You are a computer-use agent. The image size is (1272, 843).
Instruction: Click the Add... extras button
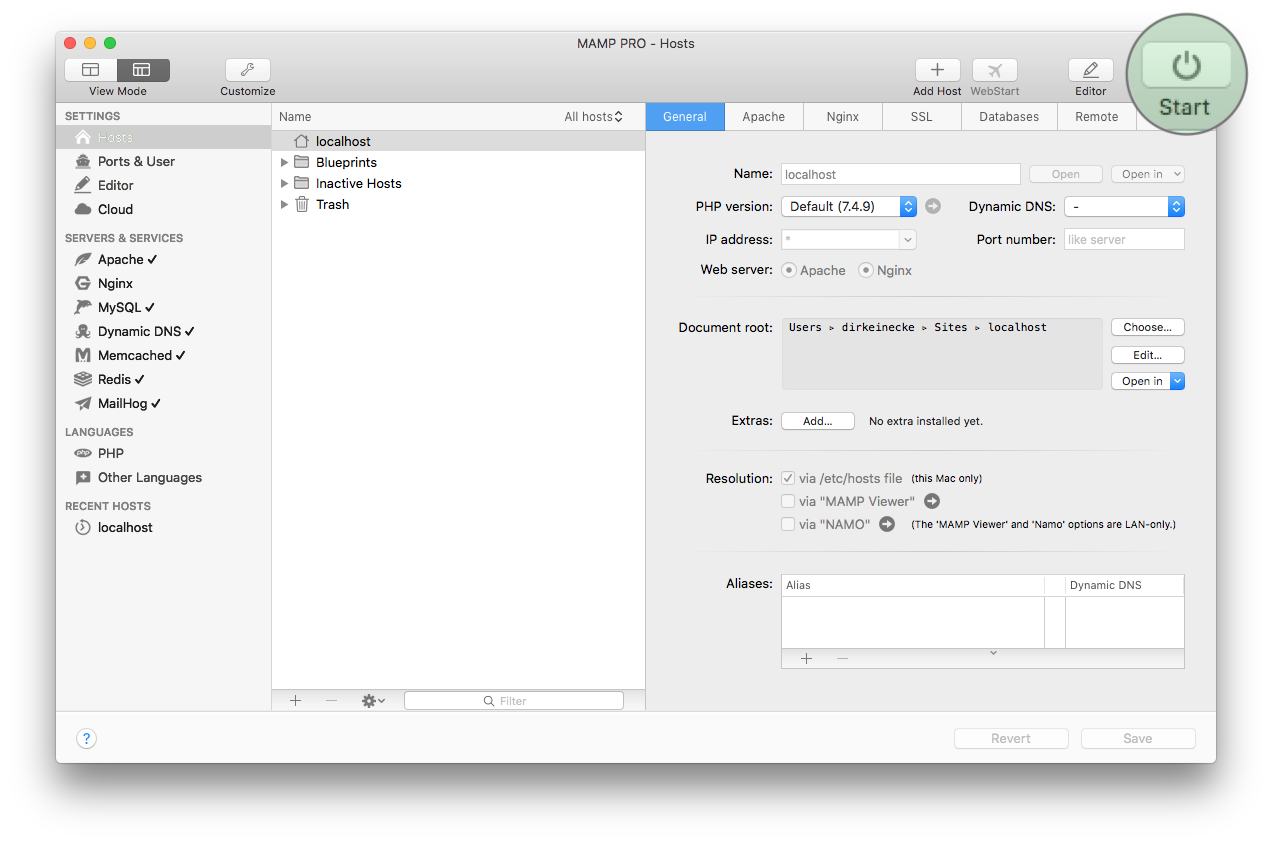point(817,421)
